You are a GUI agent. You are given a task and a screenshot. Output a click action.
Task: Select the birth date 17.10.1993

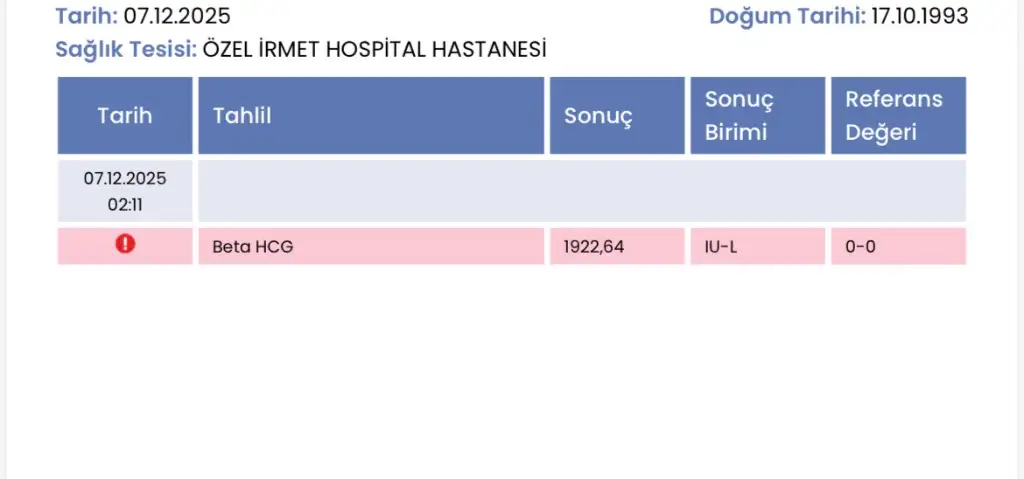pyautogui.click(x=920, y=15)
